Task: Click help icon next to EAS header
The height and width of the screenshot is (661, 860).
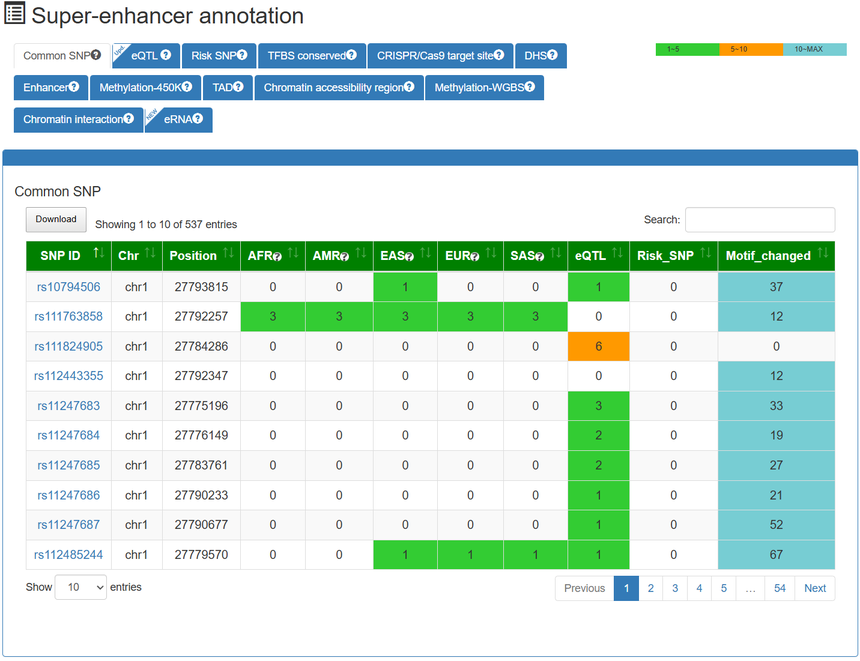Action: pos(409,257)
